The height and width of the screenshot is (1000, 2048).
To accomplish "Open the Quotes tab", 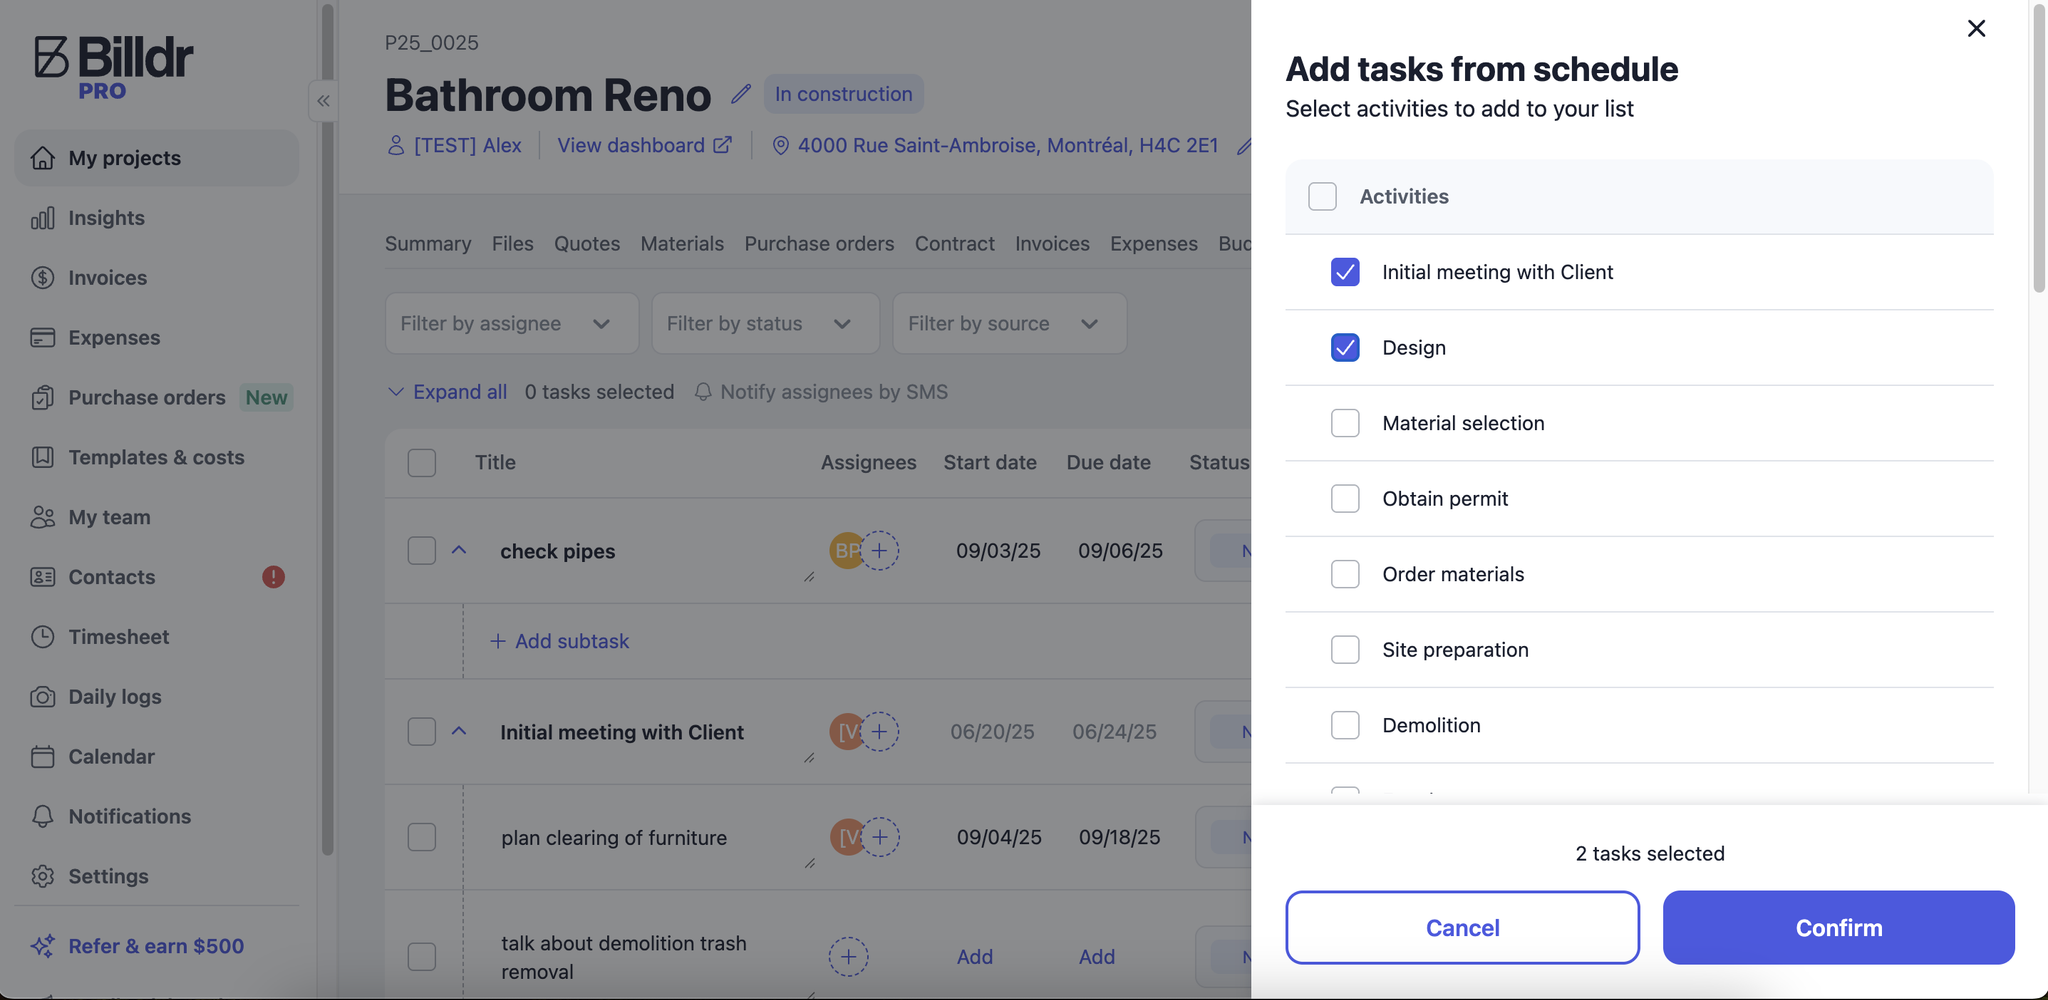I will click(x=587, y=244).
